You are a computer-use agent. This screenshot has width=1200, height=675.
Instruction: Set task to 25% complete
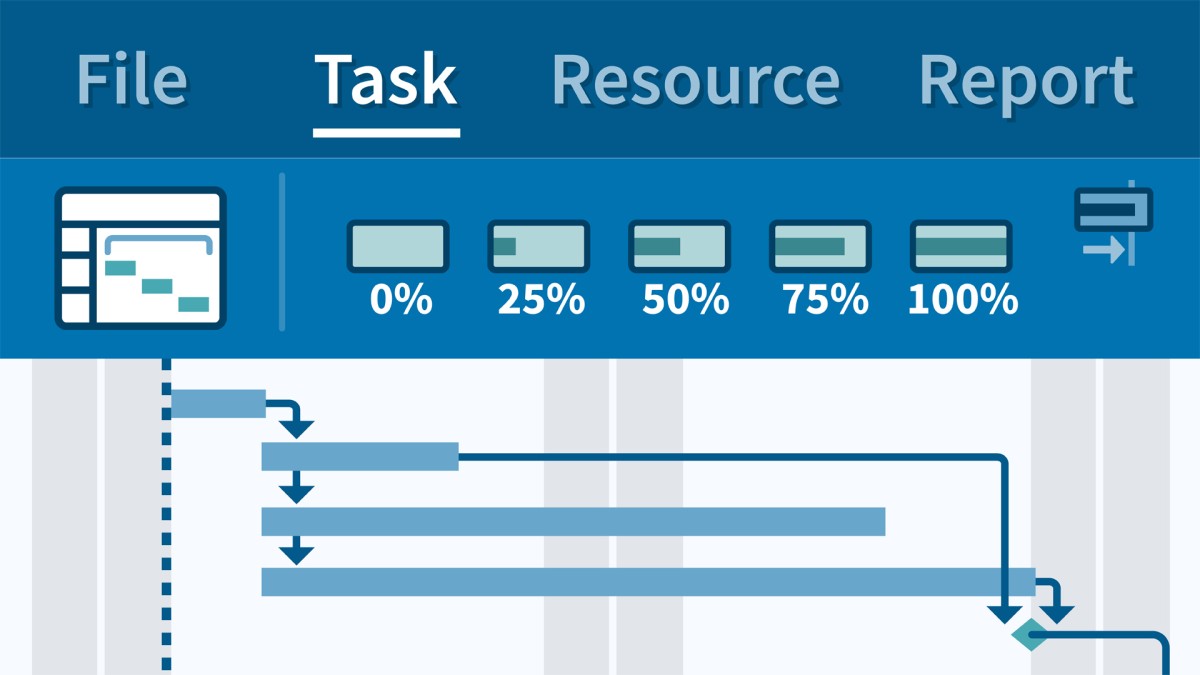[538, 247]
